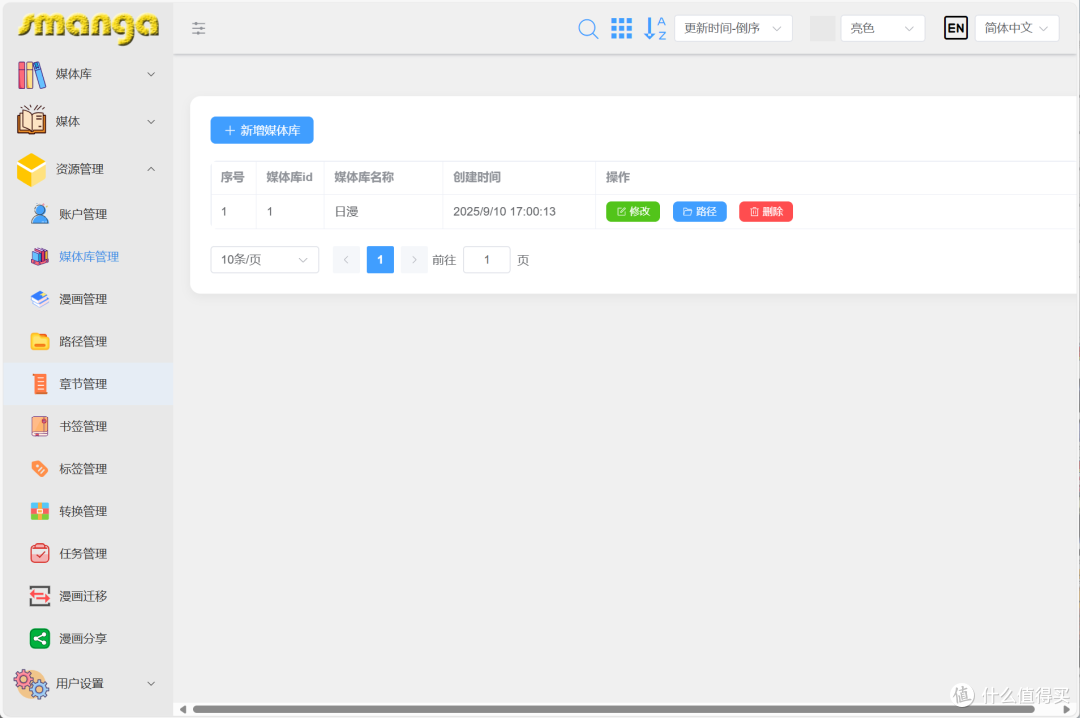Click the 任务管理 checklist icon
The height and width of the screenshot is (718, 1080).
point(40,553)
